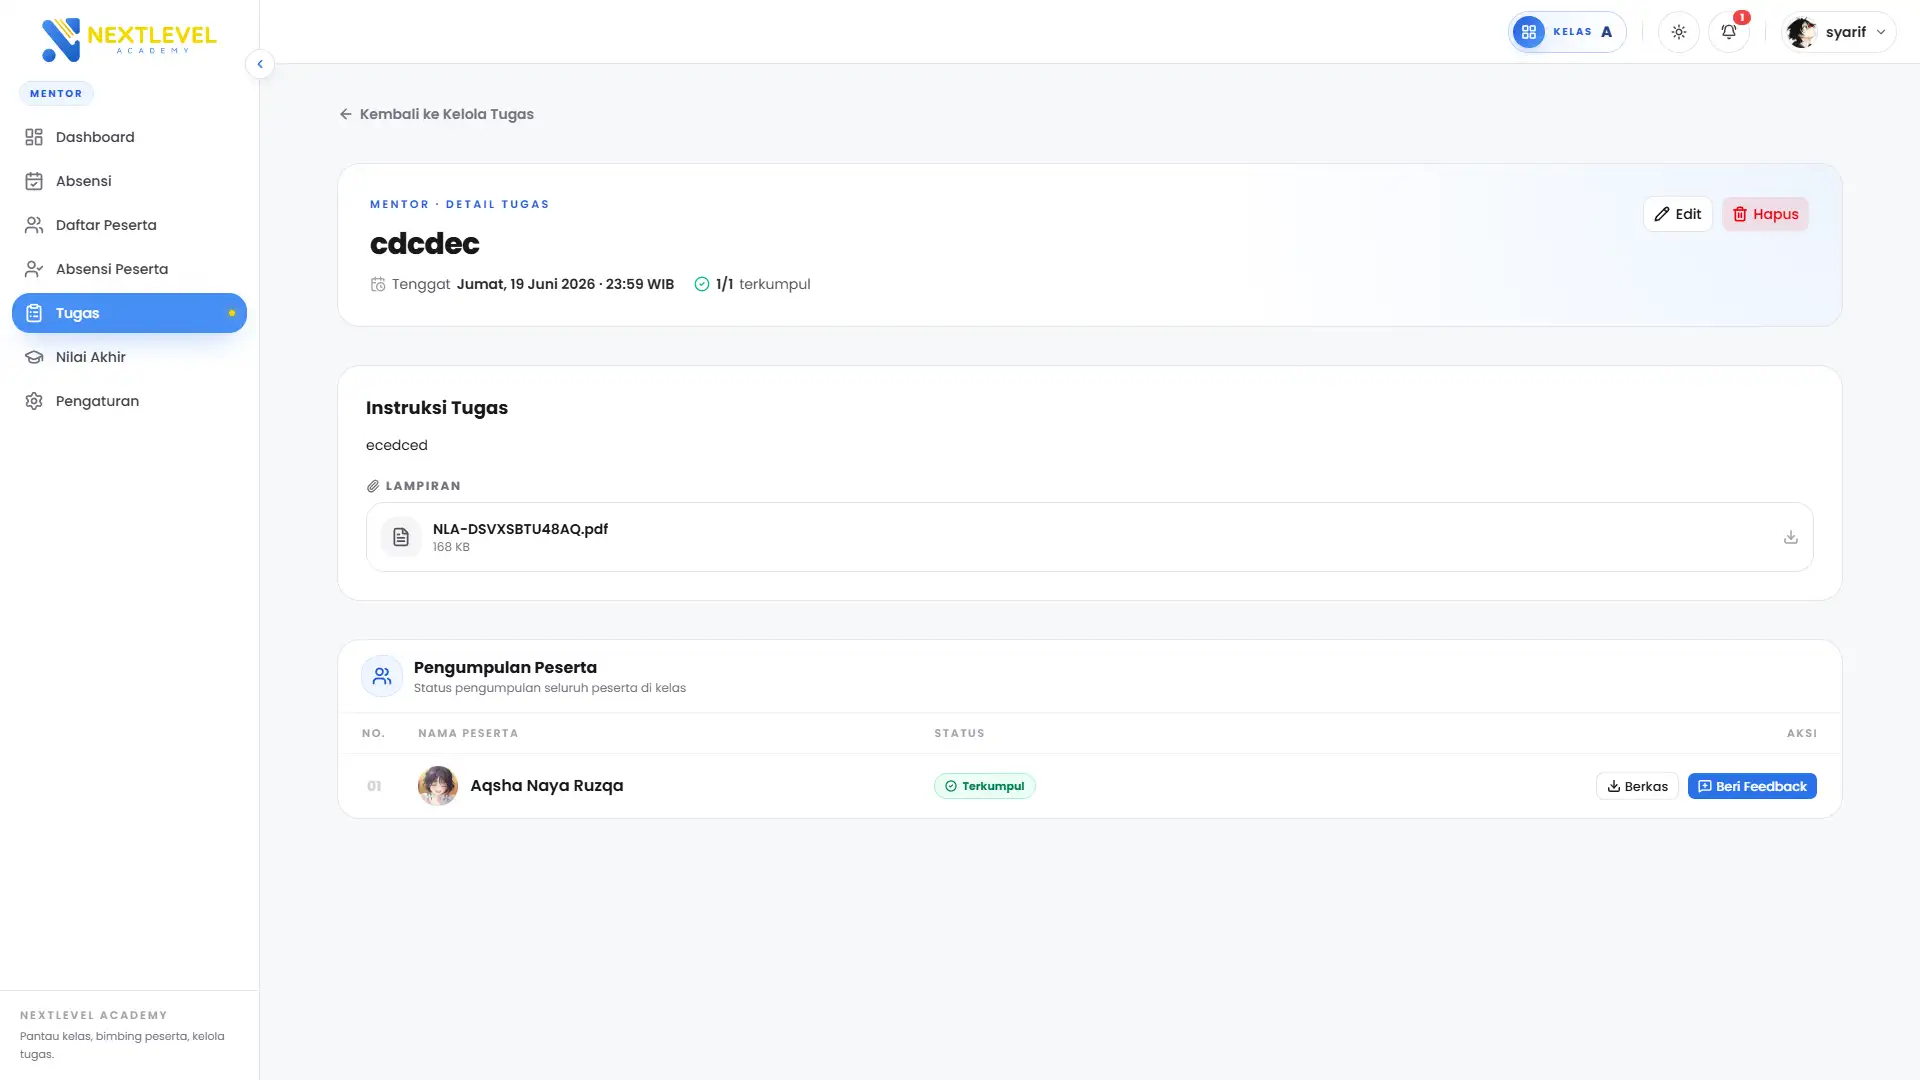
Task: Click the Dashboard grid icon
Action: click(34, 137)
